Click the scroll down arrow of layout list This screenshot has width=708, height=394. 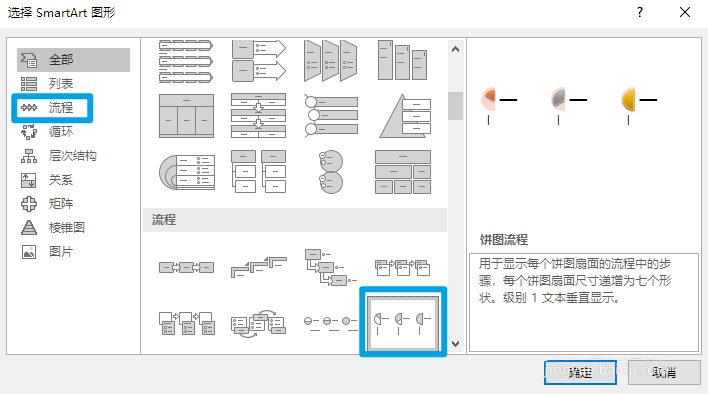456,344
